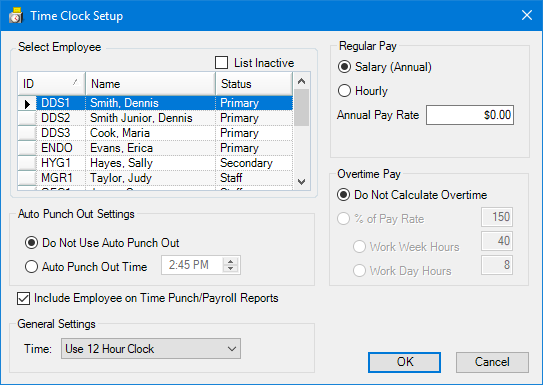Select employee Evans, Erica
The image size is (543, 385).
tap(122, 148)
